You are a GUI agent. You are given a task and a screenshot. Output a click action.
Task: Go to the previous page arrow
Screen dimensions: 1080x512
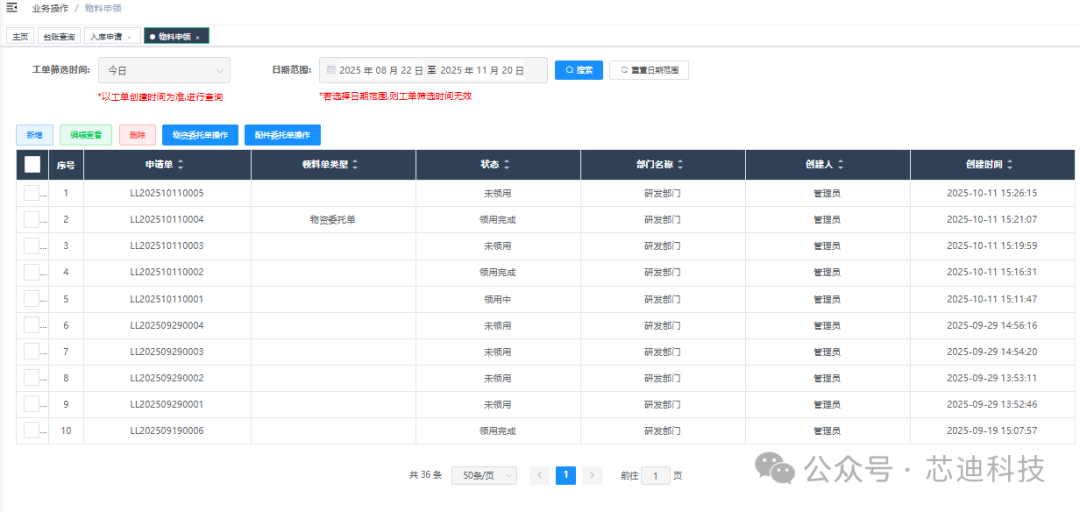pos(539,475)
